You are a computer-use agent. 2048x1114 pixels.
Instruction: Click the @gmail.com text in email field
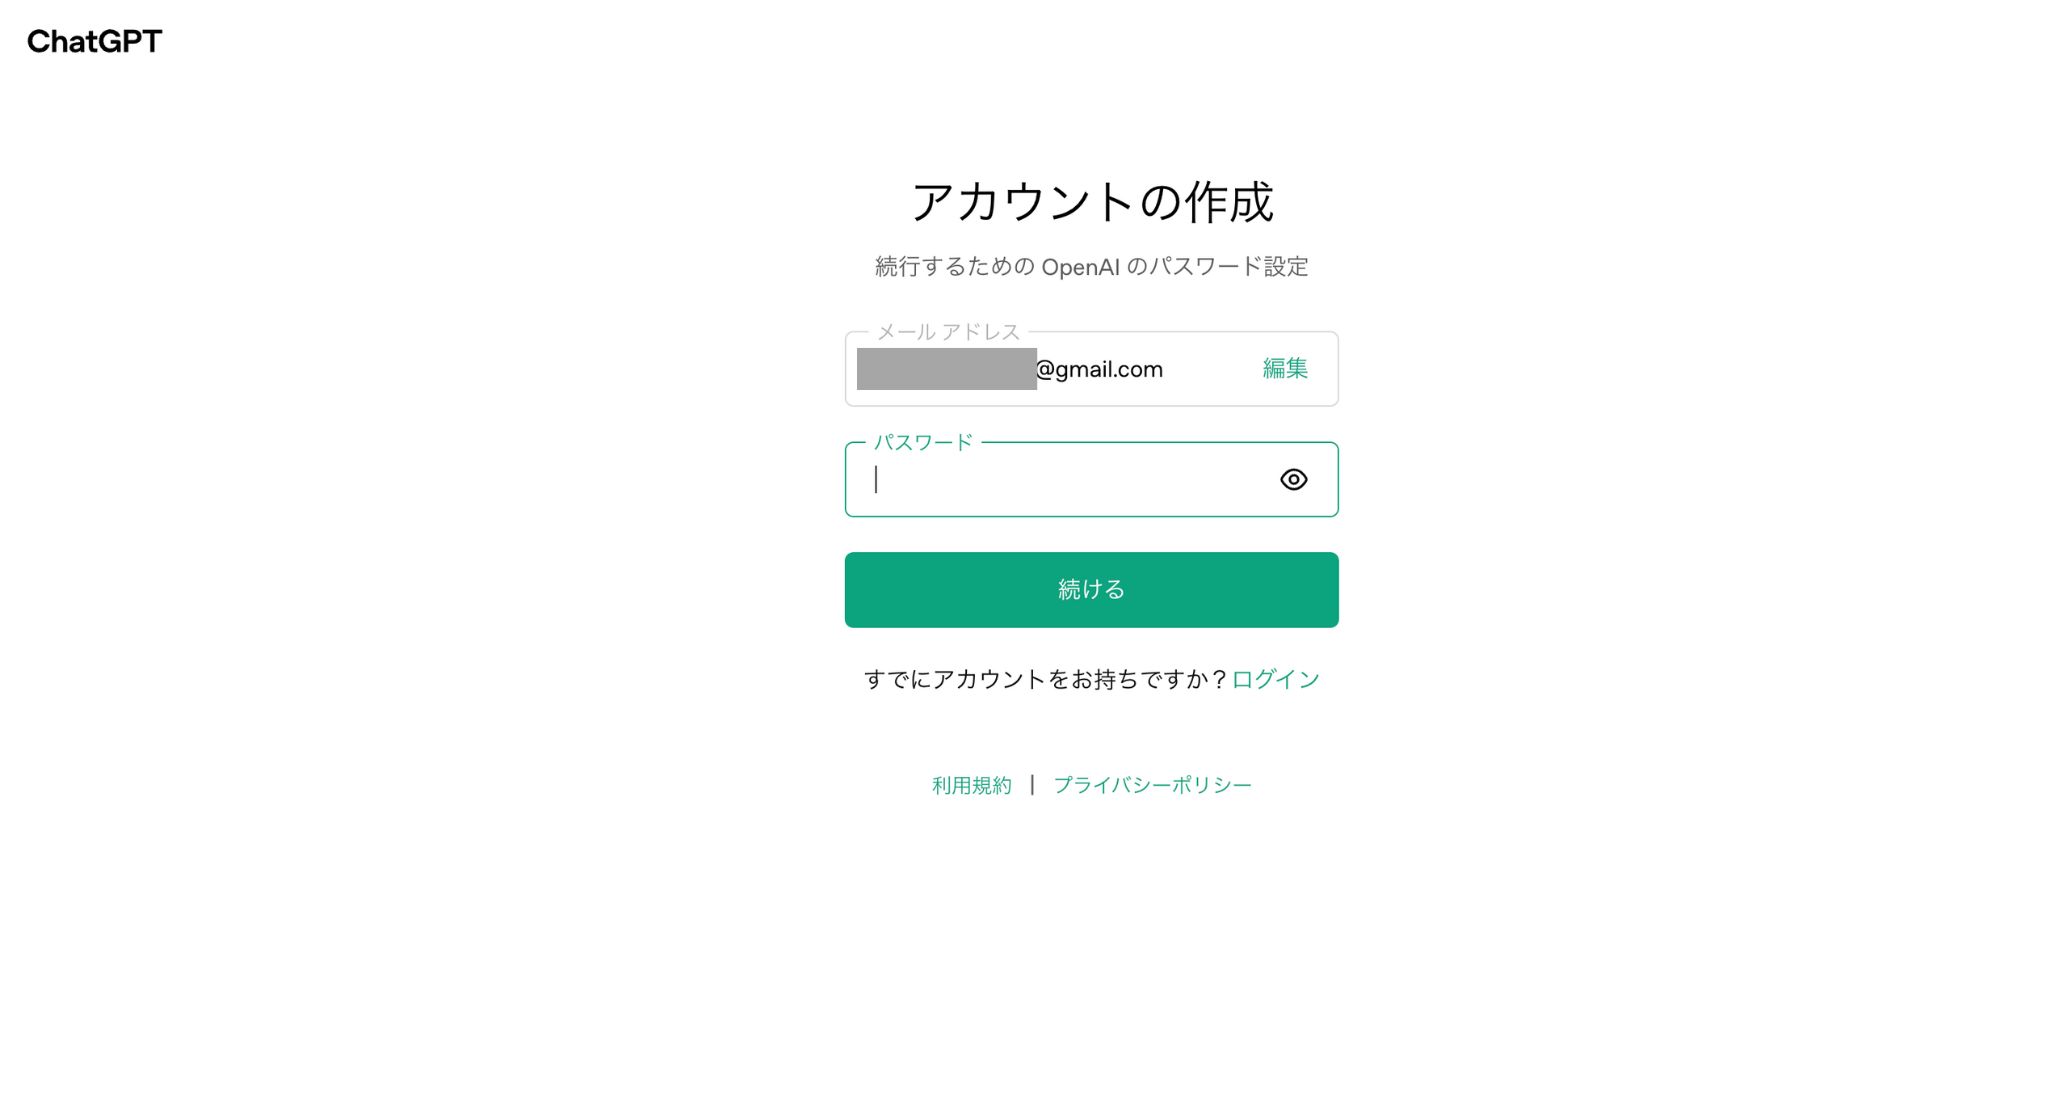pyautogui.click(x=1100, y=370)
